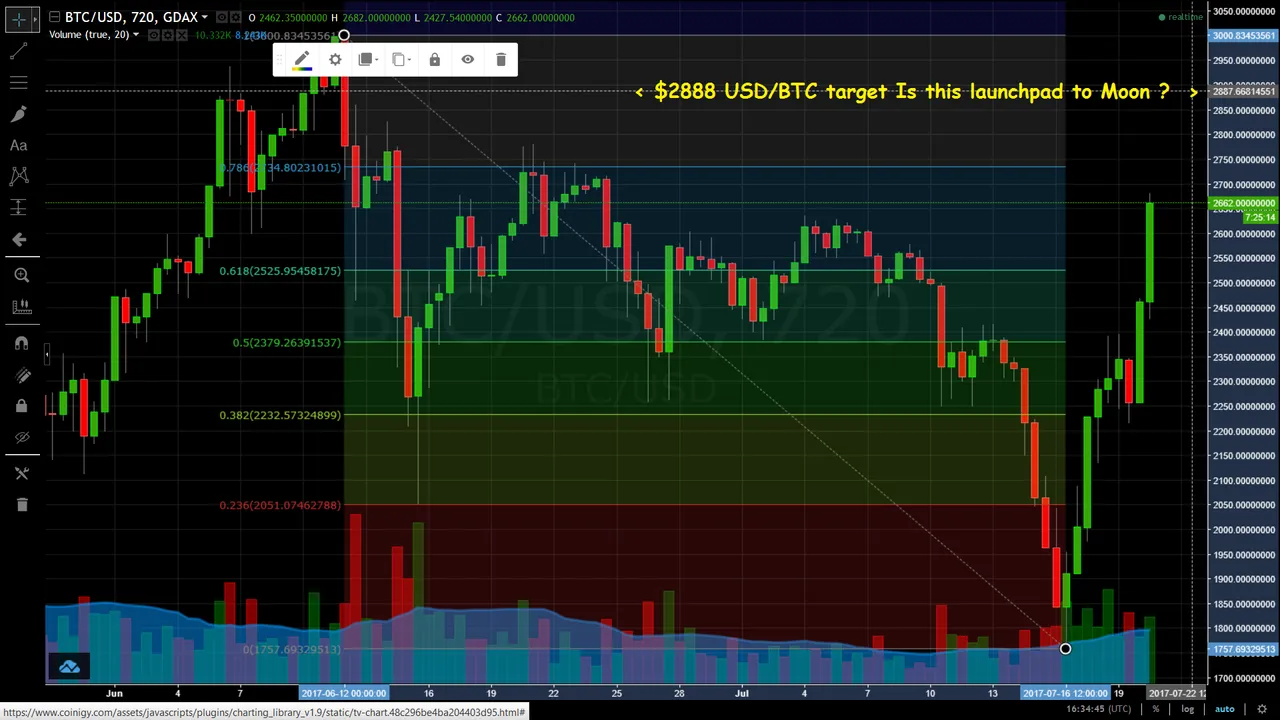Image resolution: width=1280 pixels, height=720 pixels.
Task: Open visual order layers dropdown
Action: (x=367, y=60)
